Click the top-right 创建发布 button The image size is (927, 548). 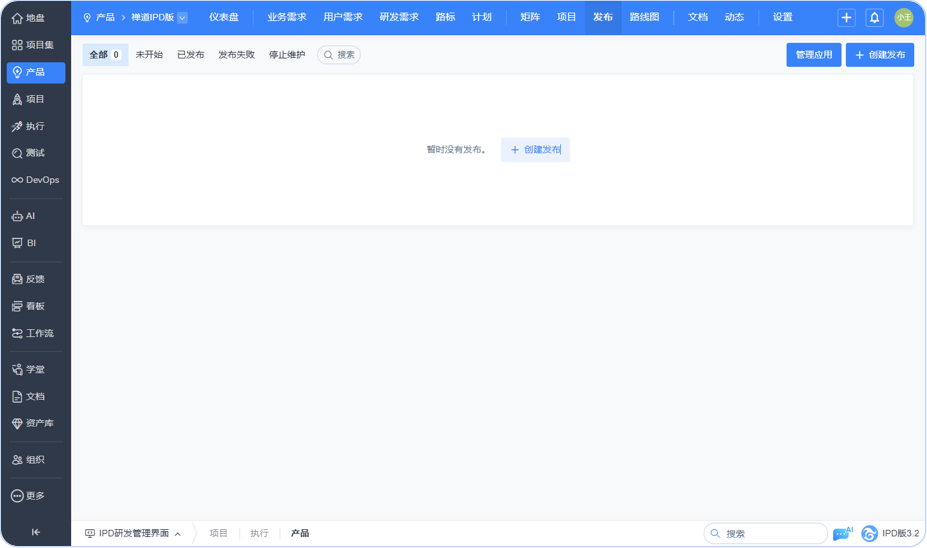point(879,55)
